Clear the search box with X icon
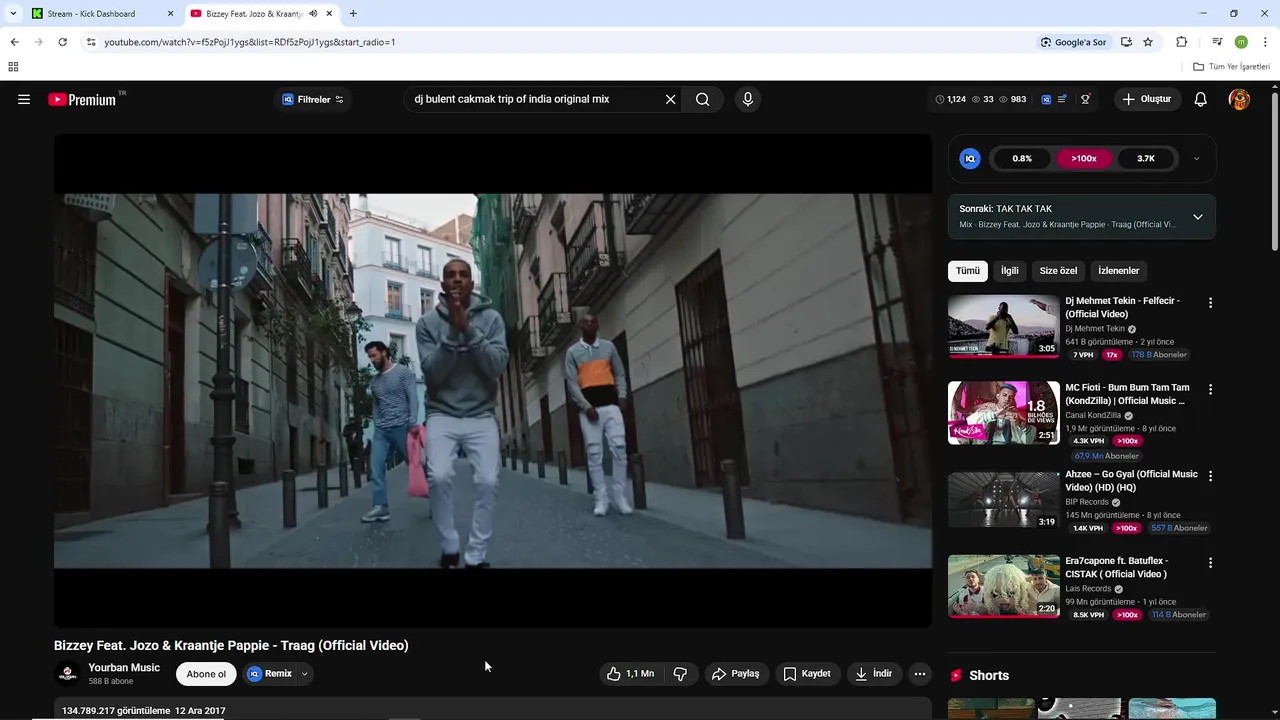The image size is (1280, 720). click(671, 99)
